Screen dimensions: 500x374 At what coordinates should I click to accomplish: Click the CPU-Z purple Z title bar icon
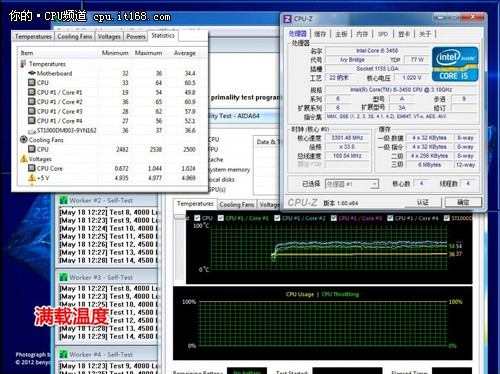pyautogui.click(x=287, y=19)
